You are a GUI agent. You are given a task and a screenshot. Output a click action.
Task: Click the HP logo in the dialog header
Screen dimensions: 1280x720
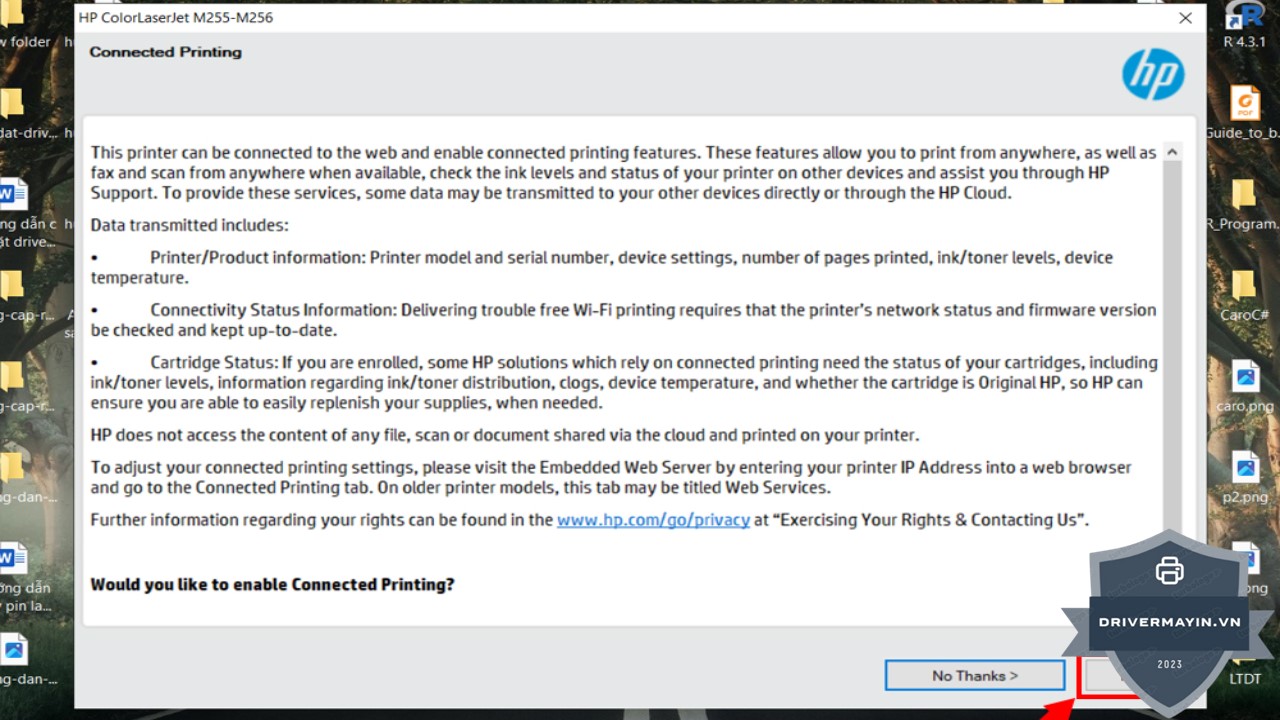point(1152,75)
